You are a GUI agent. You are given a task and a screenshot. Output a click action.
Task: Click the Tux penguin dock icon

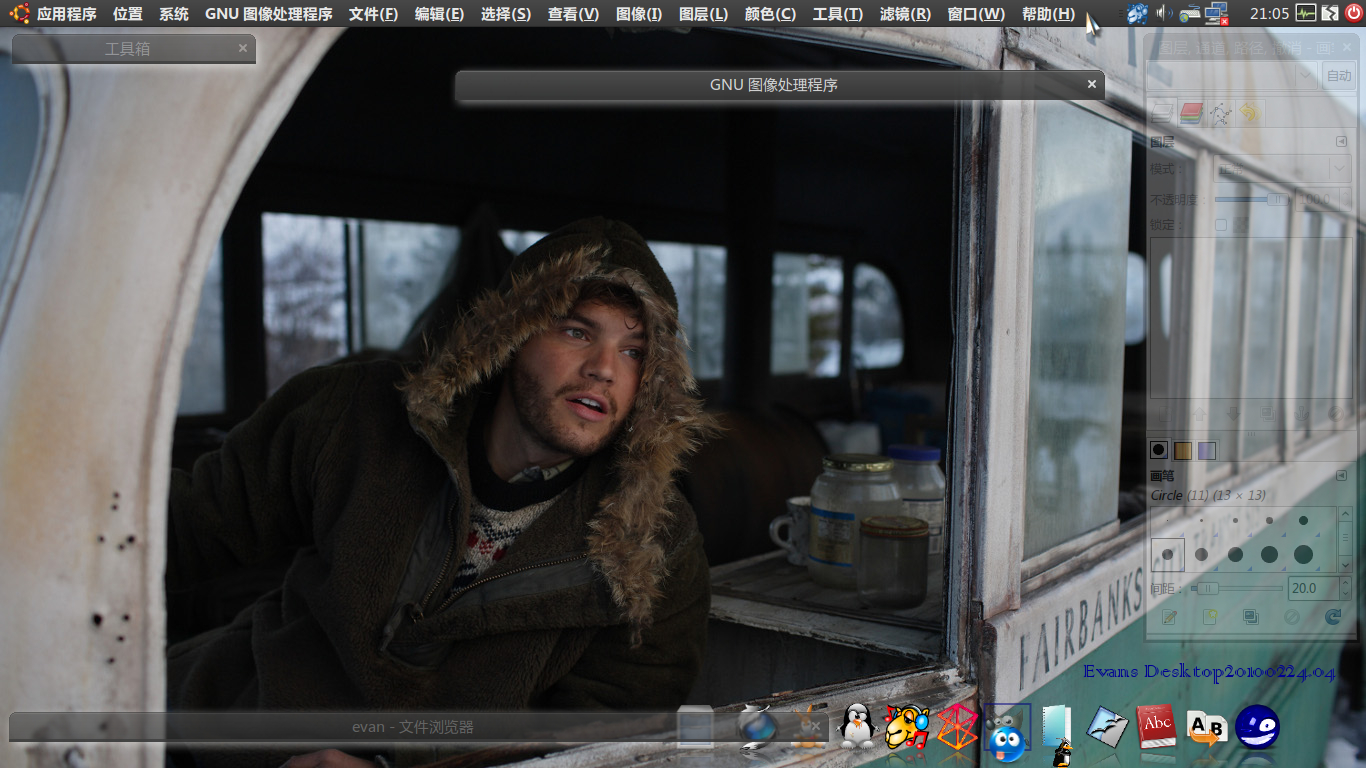(x=856, y=727)
